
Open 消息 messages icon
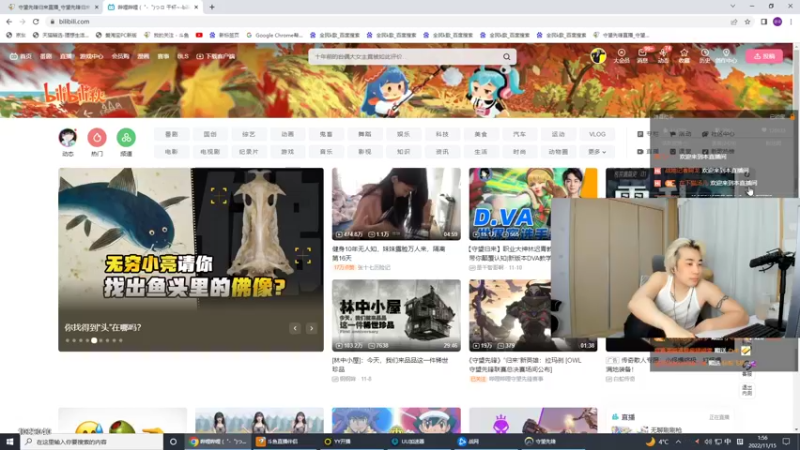pyautogui.click(x=642, y=56)
